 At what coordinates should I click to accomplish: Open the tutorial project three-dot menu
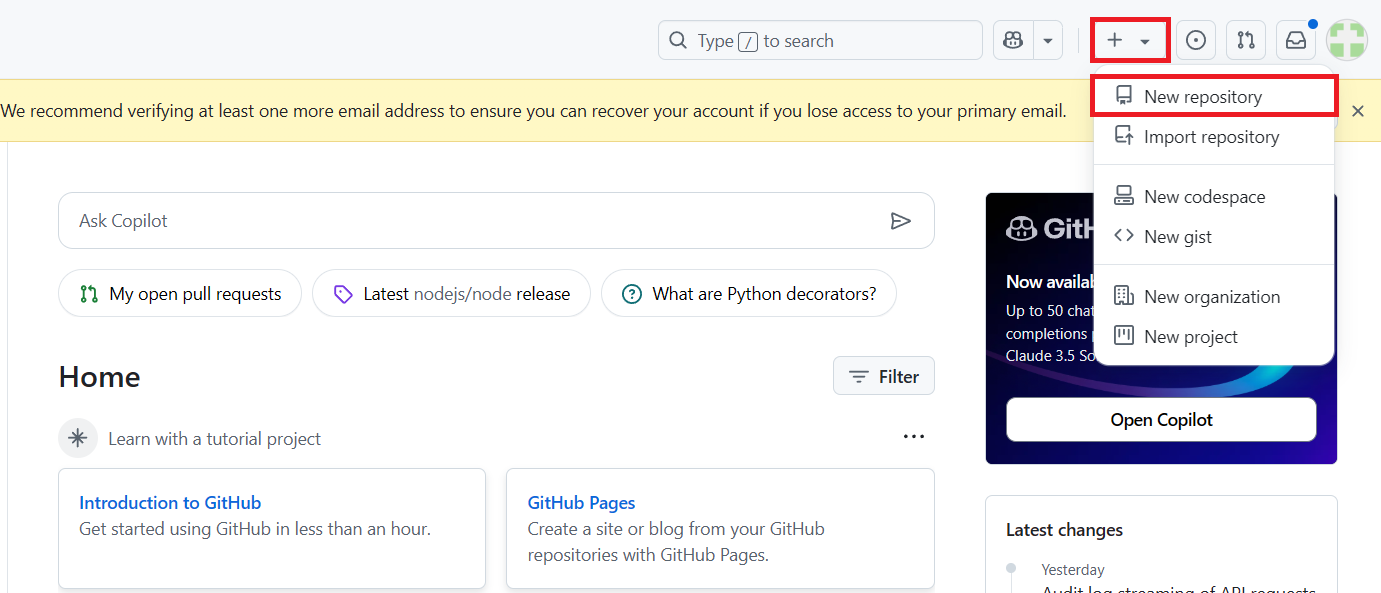click(913, 437)
